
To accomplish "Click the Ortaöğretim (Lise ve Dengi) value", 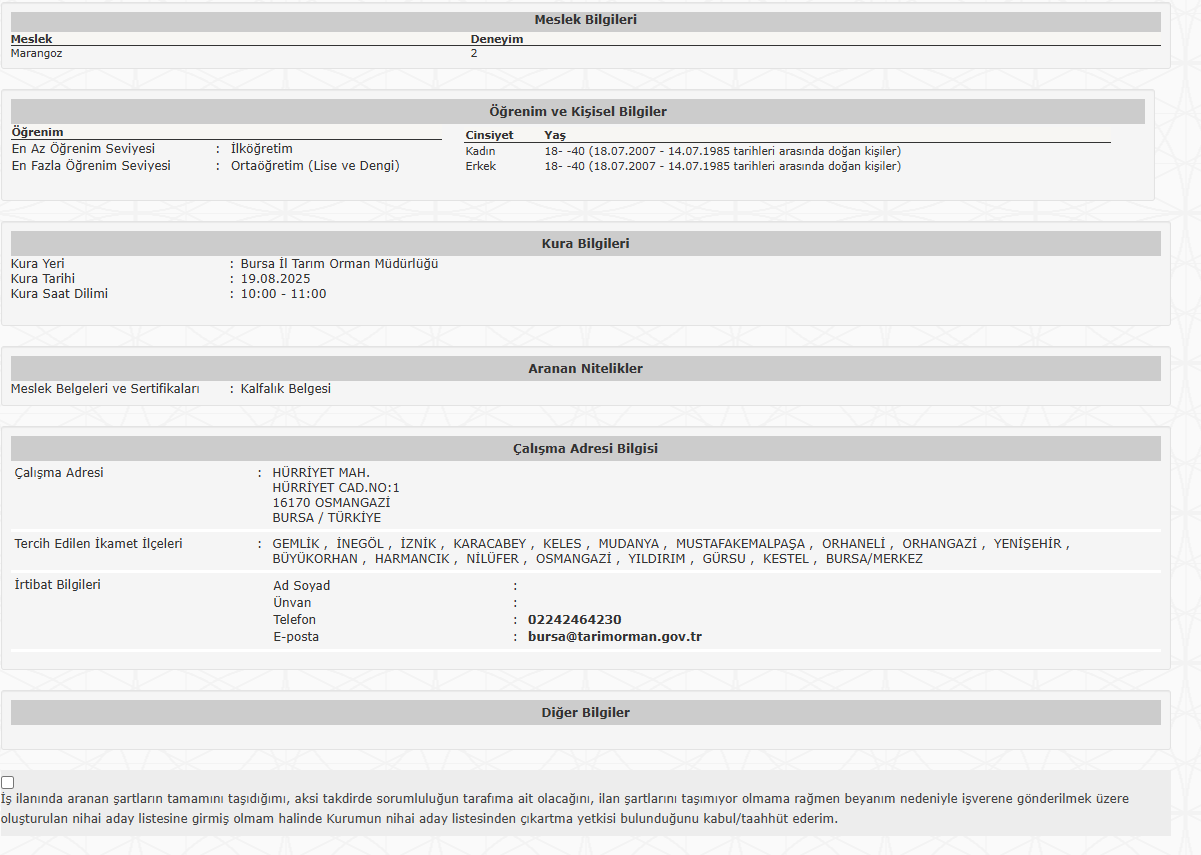I will pos(315,166).
